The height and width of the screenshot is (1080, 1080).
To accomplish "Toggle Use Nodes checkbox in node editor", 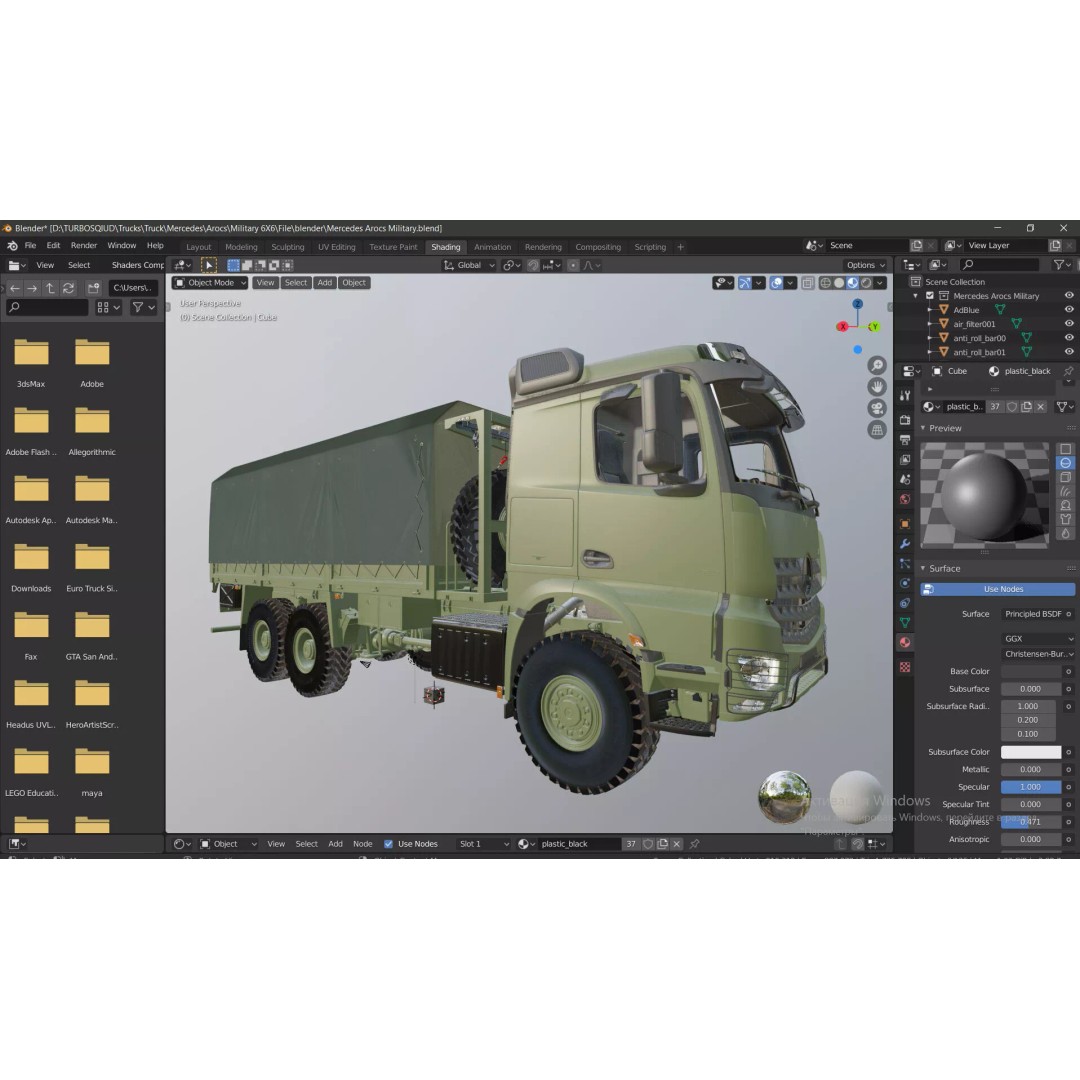I will coord(388,844).
